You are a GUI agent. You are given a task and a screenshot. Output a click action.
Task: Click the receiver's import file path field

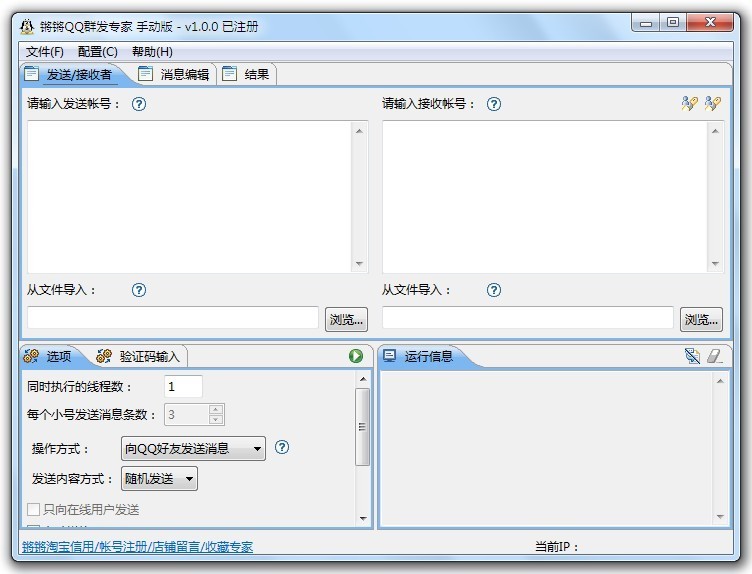click(x=528, y=318)
